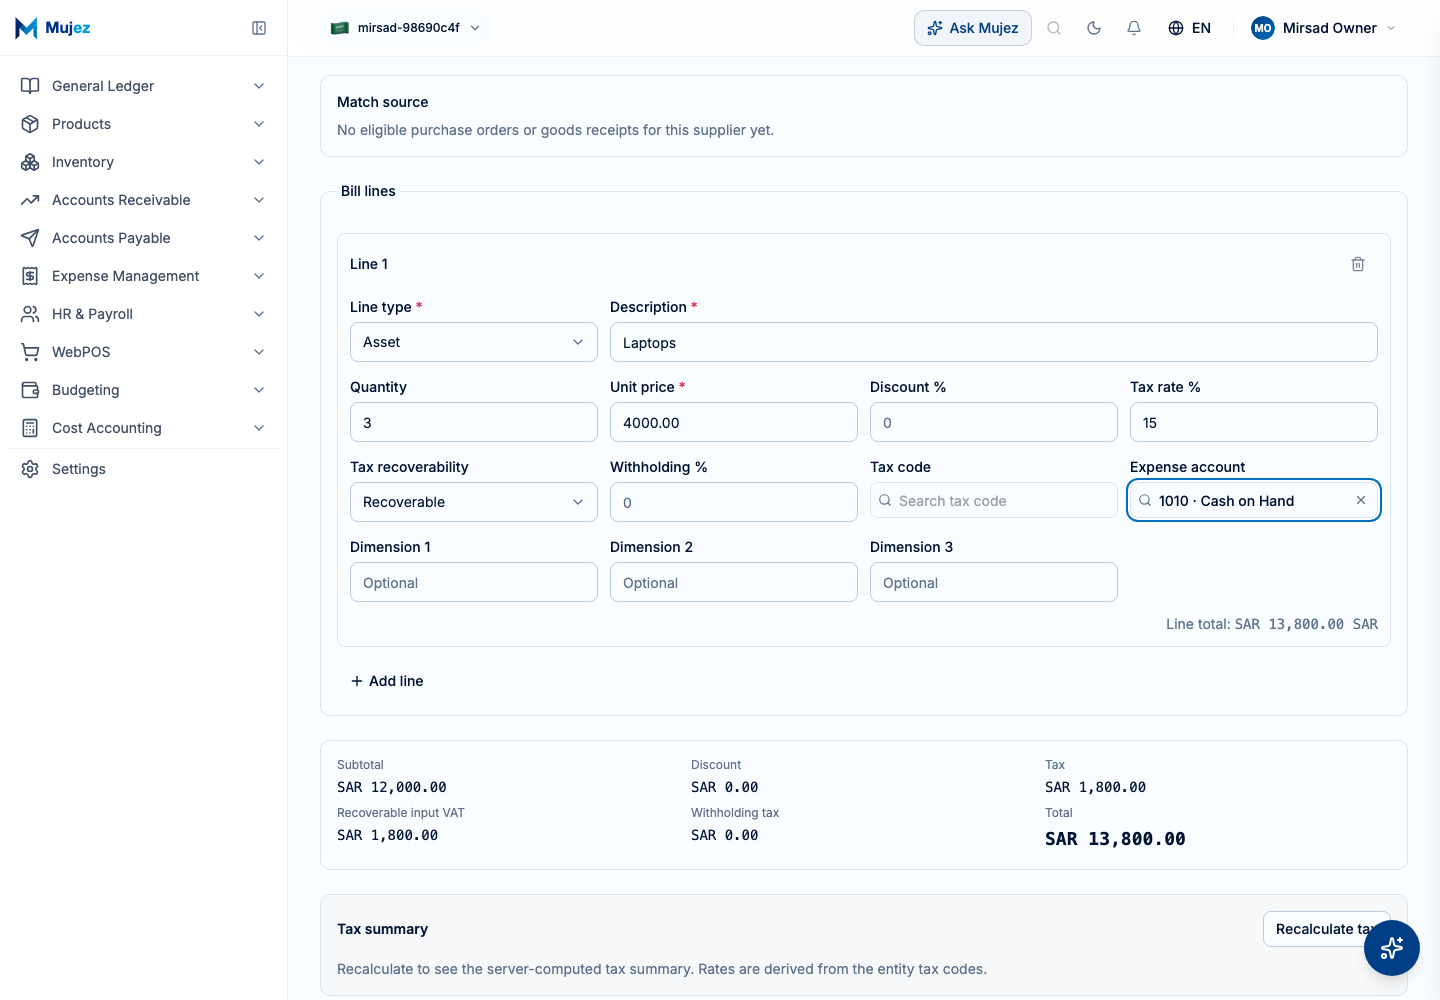
Task: Expand General Ledger menu
Action: 259,86
